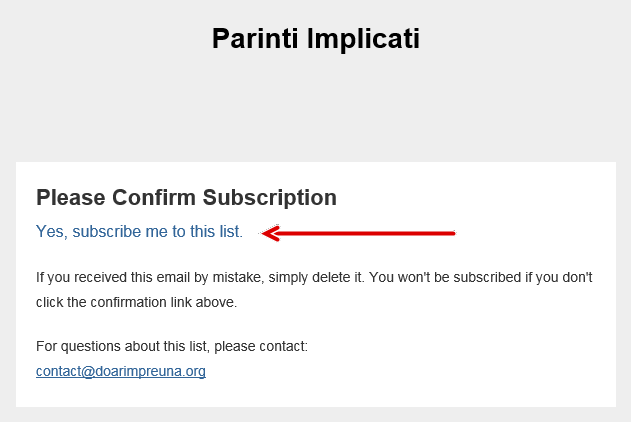Image resolution: width=631 pixels, height=422 pixels.
Task: Click the "click the confirmation link above" line
Action: (x=136, y=301)
